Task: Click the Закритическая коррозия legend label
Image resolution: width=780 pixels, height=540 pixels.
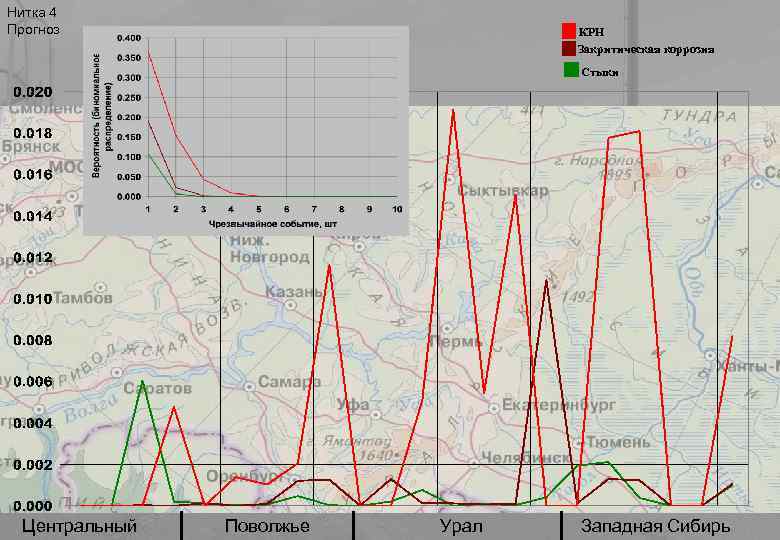Action: [x=646, y=50]
